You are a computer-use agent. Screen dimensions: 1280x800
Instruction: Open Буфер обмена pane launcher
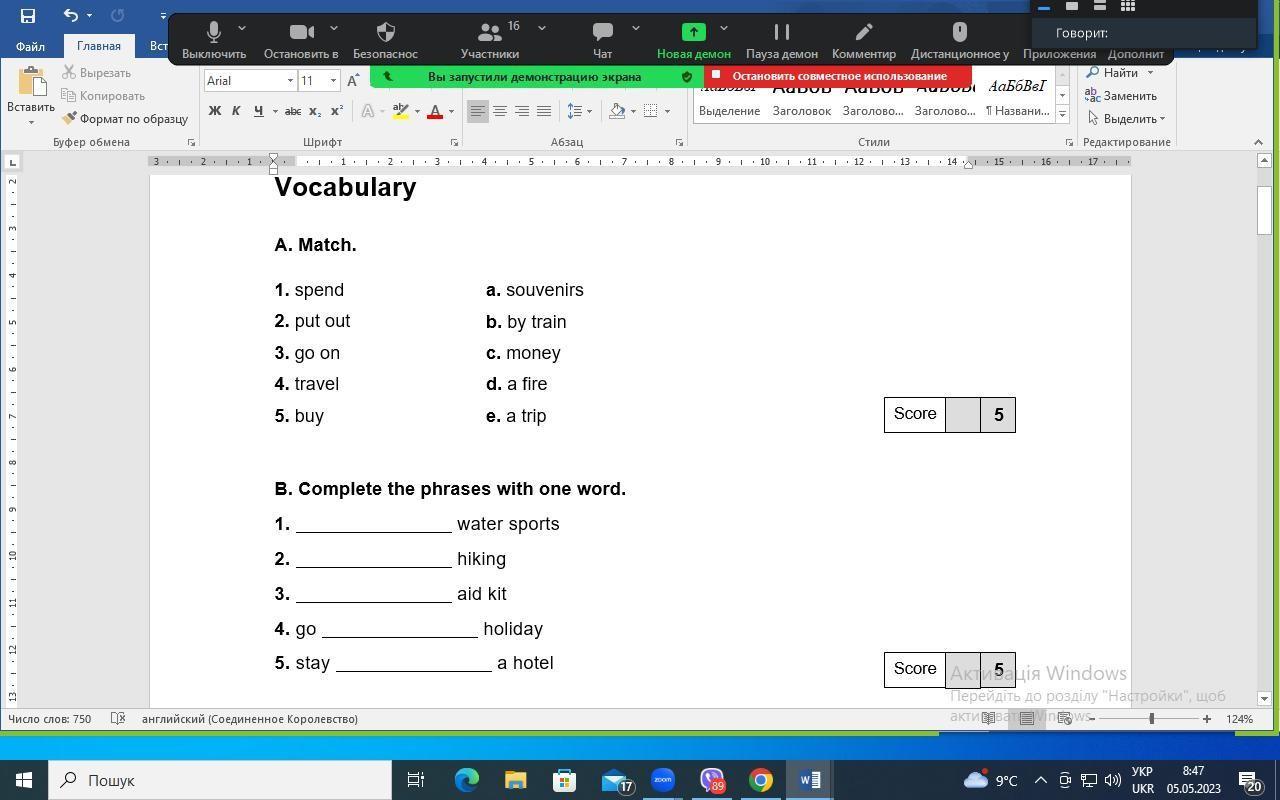(x=191, y=143)
